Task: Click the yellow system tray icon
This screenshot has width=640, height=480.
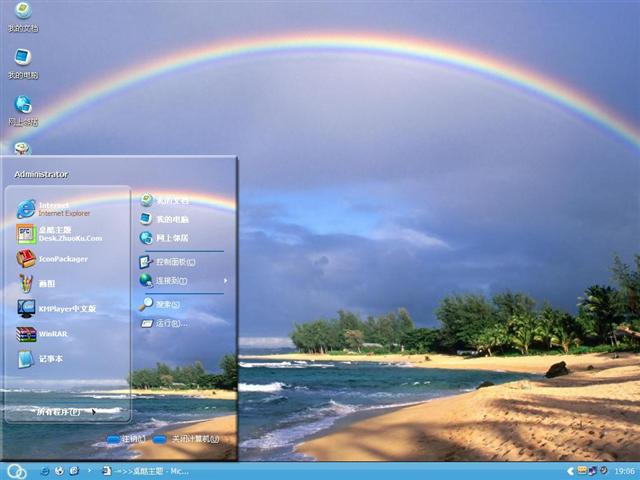Action: [582, 470]
